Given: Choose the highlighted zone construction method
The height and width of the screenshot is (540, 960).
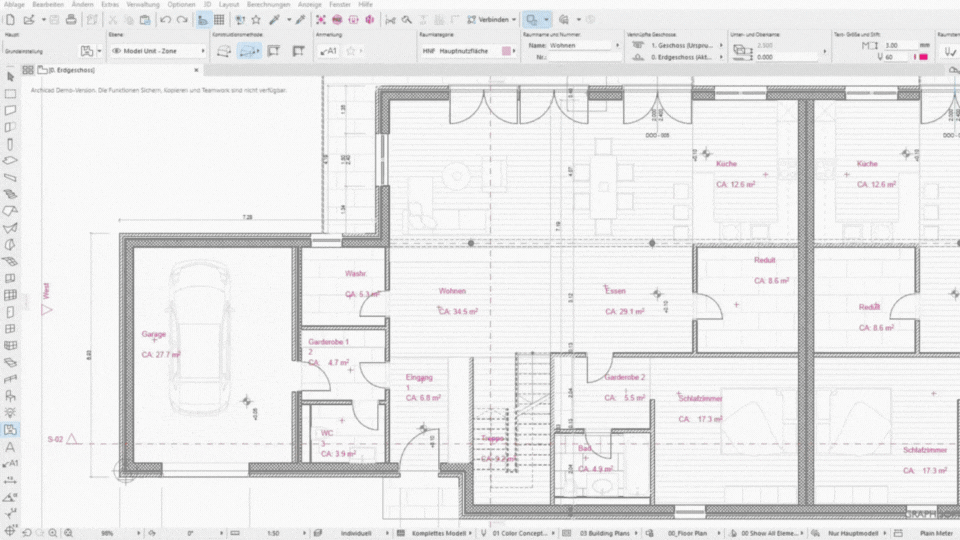Looking at the screenshot, I should (249, 51).
